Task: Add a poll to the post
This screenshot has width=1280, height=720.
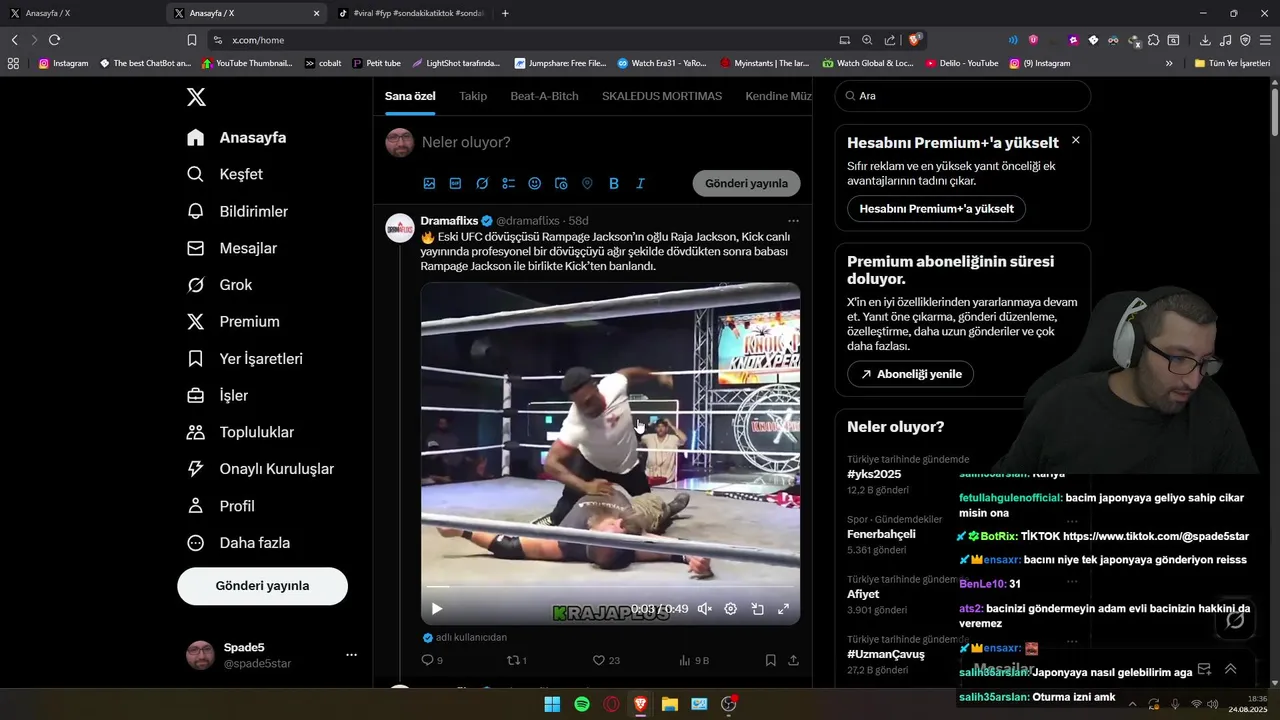Action: pyautogui.click(x=508, y=184)
